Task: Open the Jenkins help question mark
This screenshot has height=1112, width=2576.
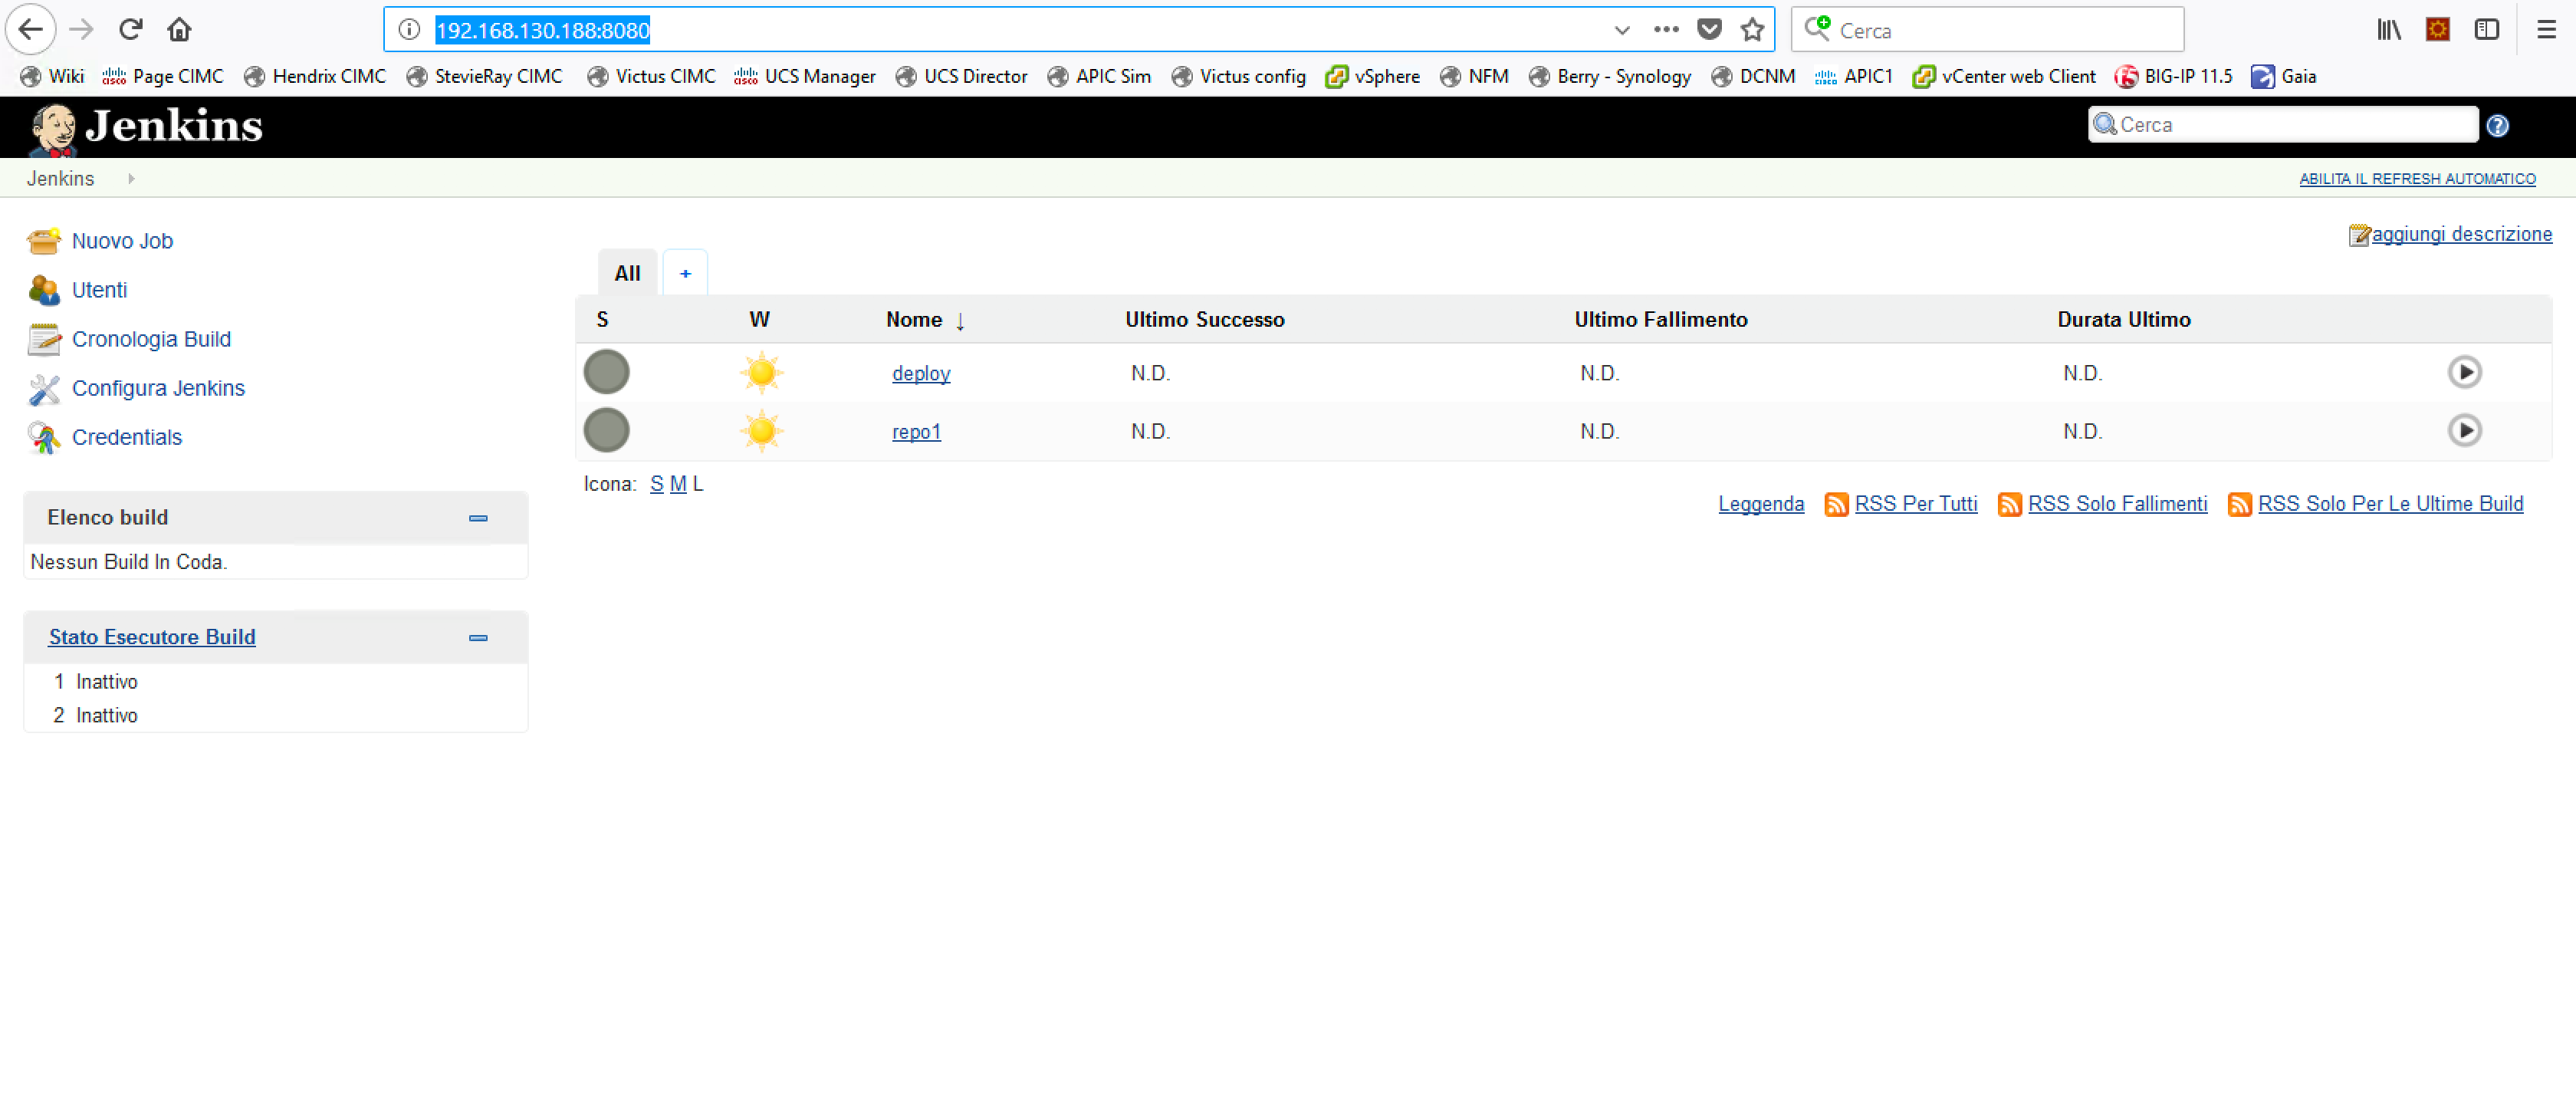Action: 2497,125
